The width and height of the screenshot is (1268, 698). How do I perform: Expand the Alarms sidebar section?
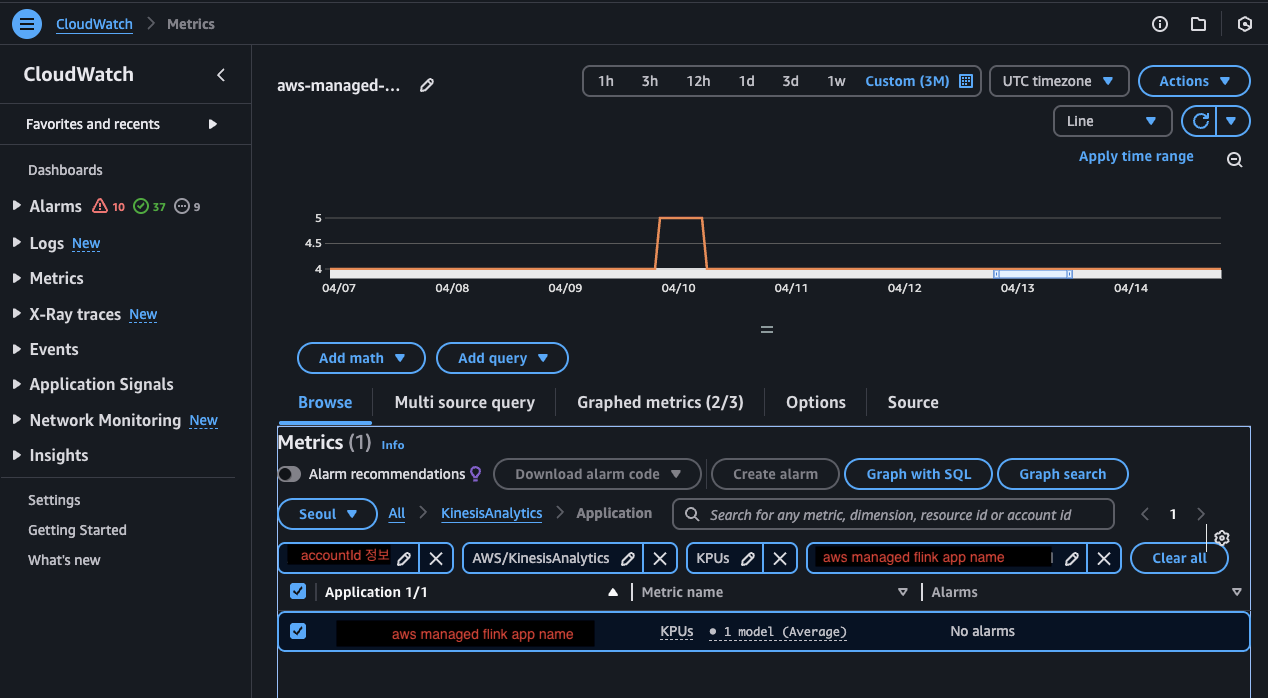pos(16,206)
